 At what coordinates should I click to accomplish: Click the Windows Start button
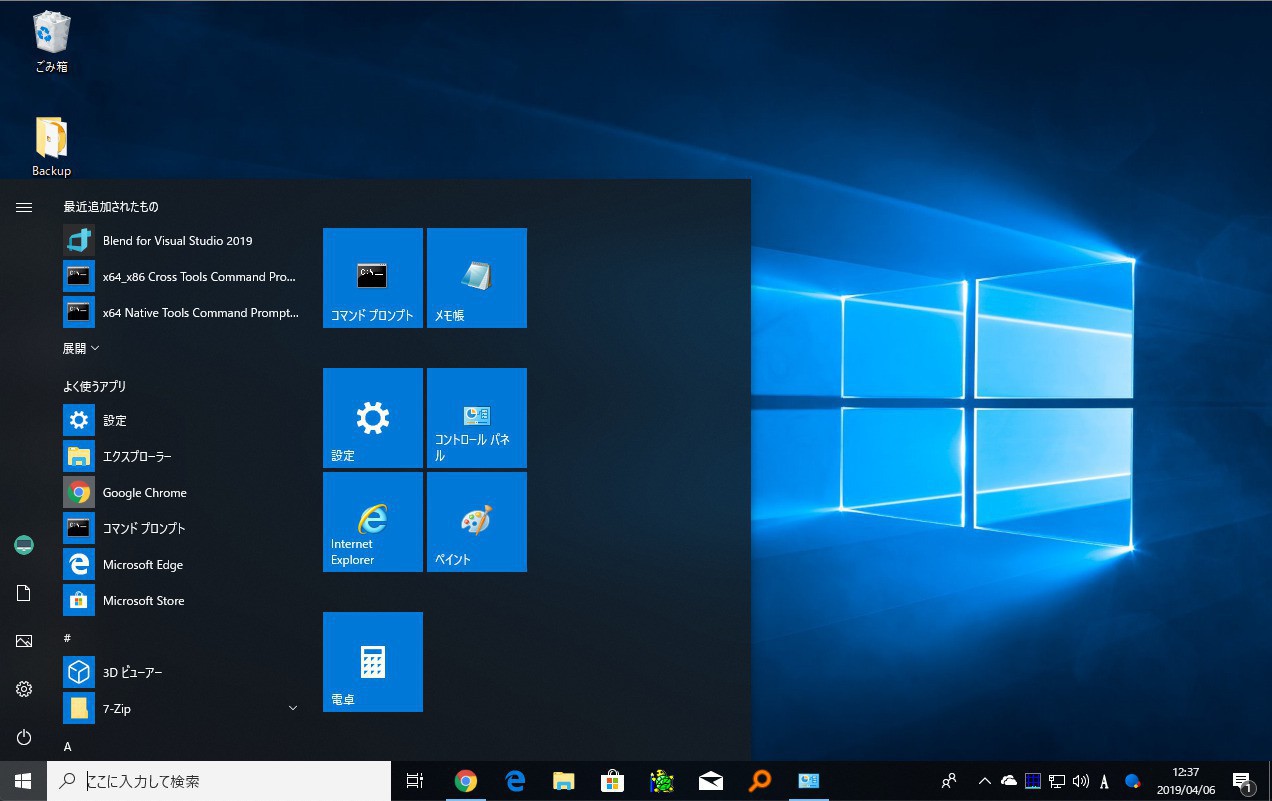[23, 781]
